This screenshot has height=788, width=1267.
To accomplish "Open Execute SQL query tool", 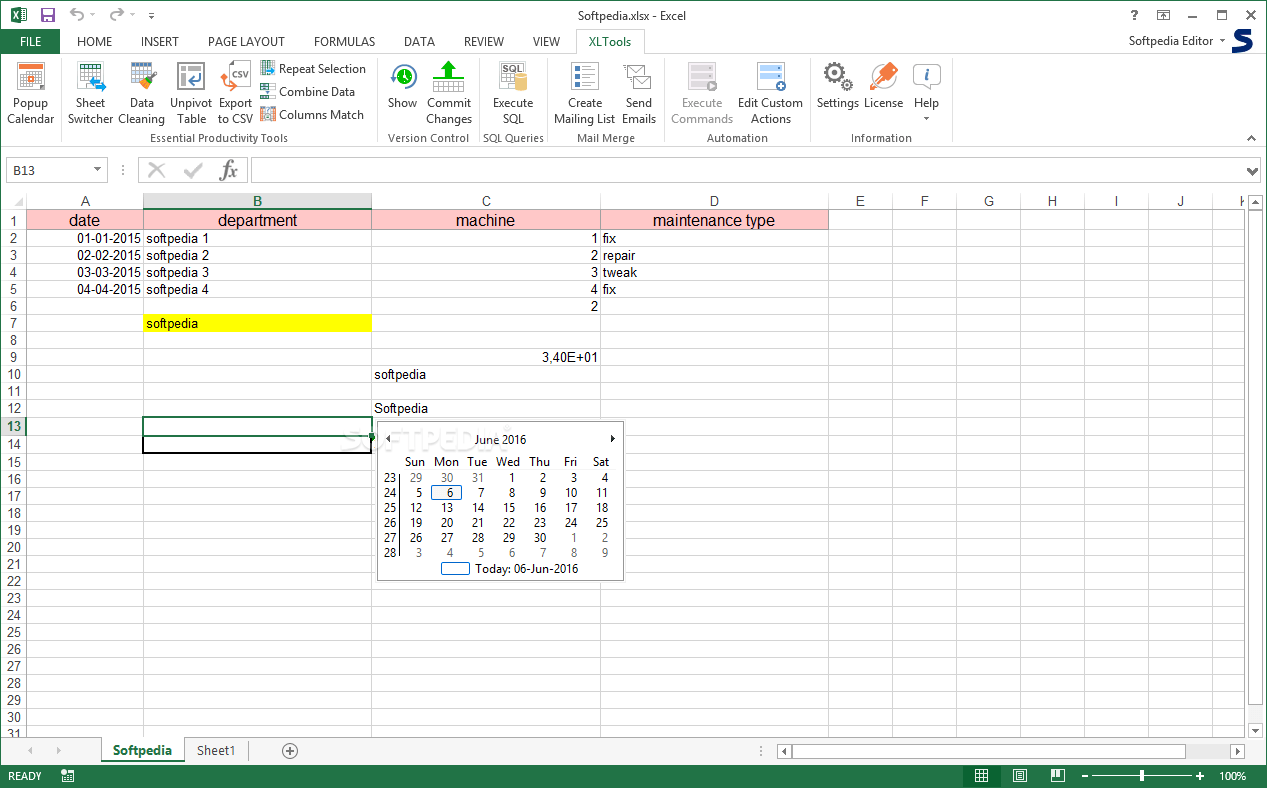I will tap(513, 93).
